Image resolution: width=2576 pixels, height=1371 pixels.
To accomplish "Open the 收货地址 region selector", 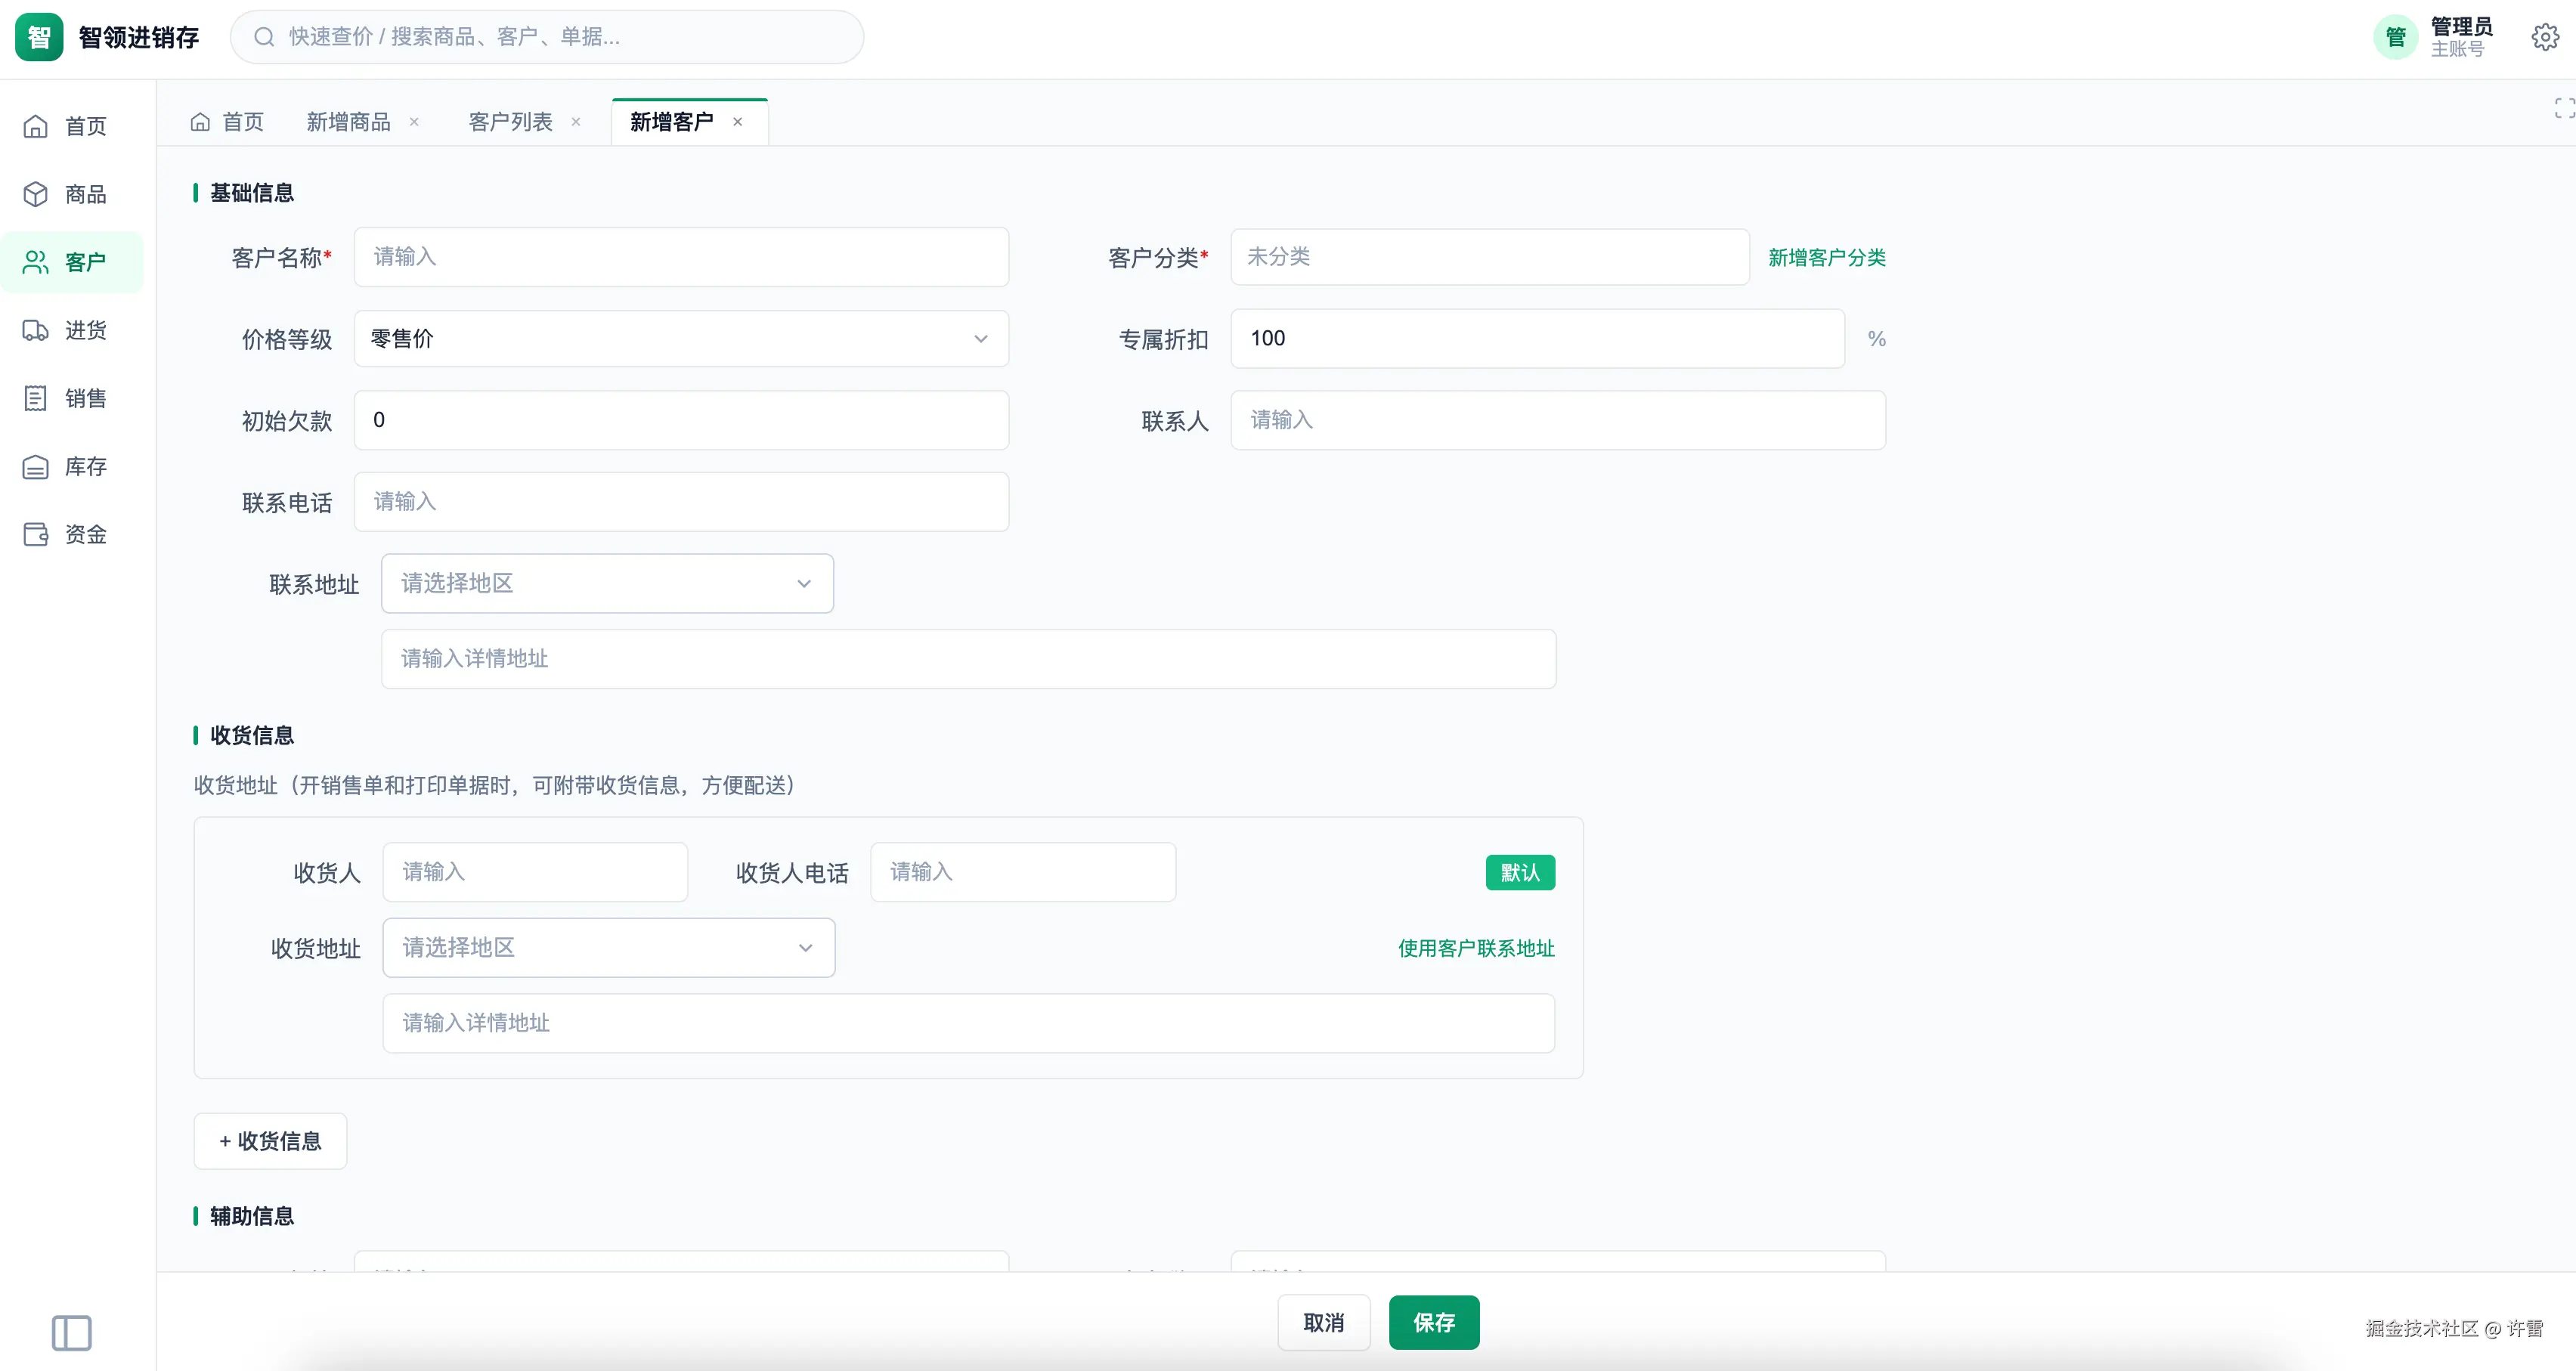I will click(x=609, y=947).
